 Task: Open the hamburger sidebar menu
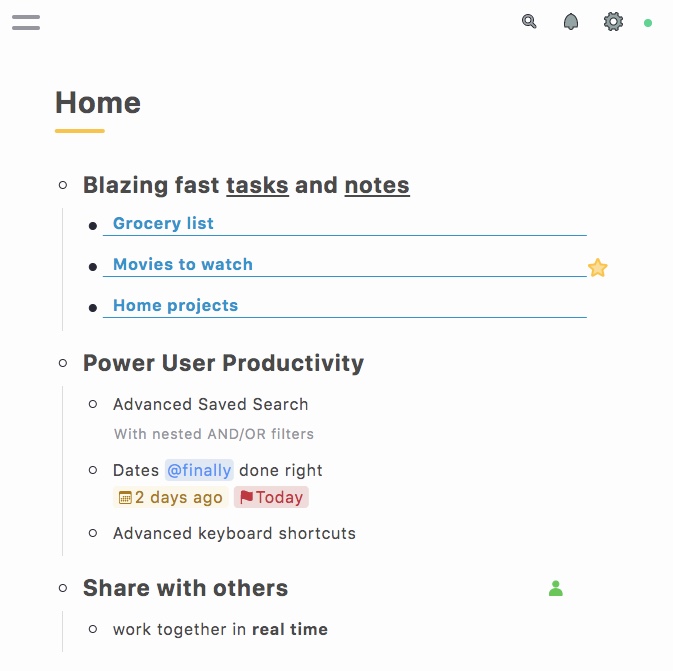point(26,22)
